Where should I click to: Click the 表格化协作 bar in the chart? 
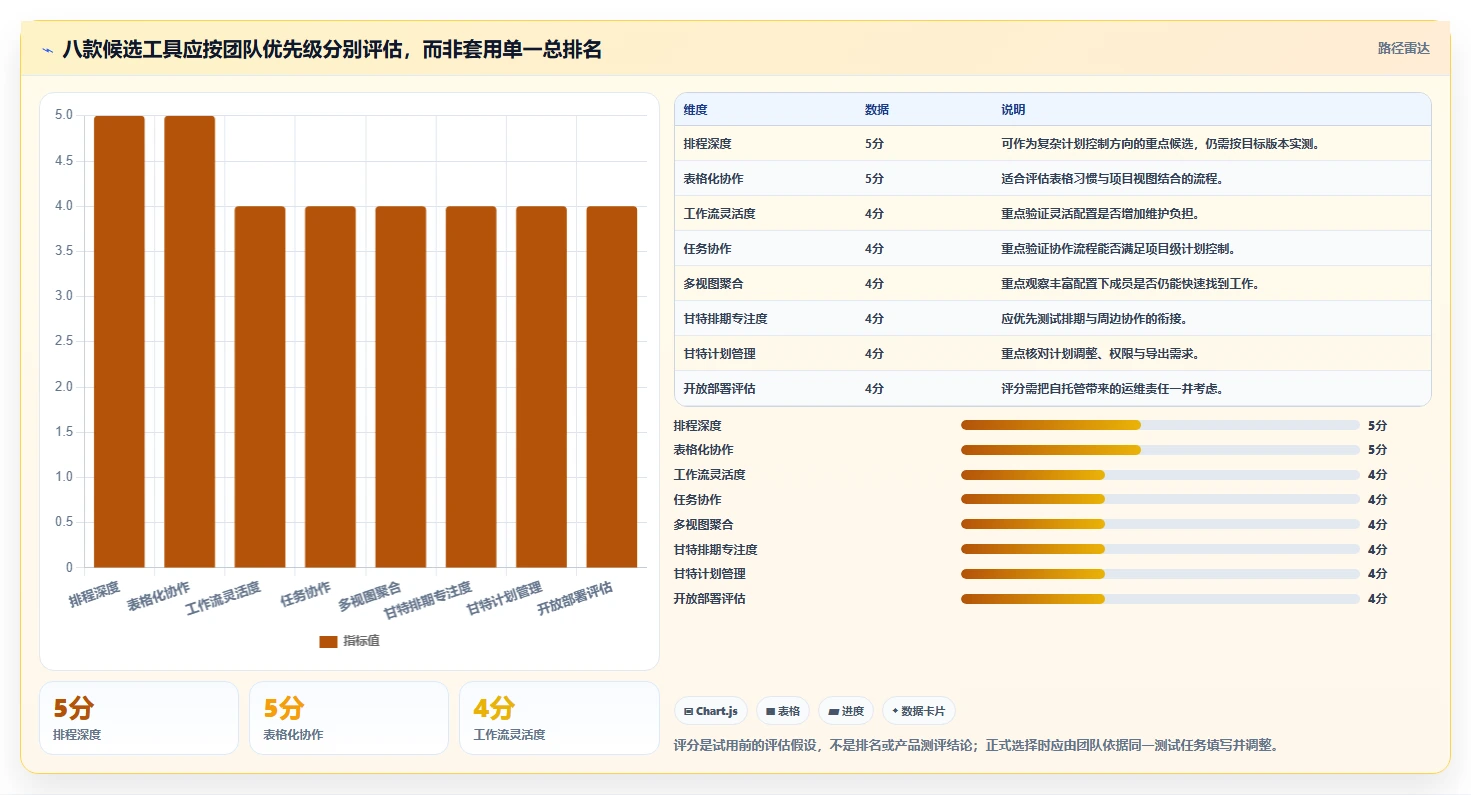[190, 342]
